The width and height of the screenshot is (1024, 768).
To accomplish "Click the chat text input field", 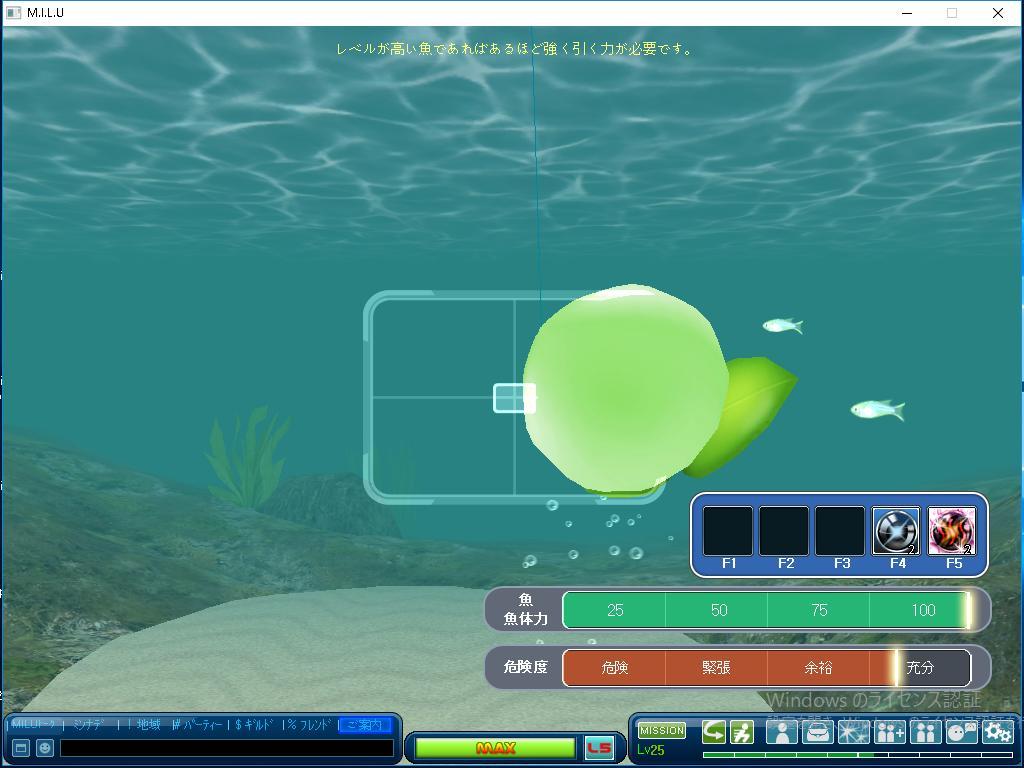I will pos(226,748).
